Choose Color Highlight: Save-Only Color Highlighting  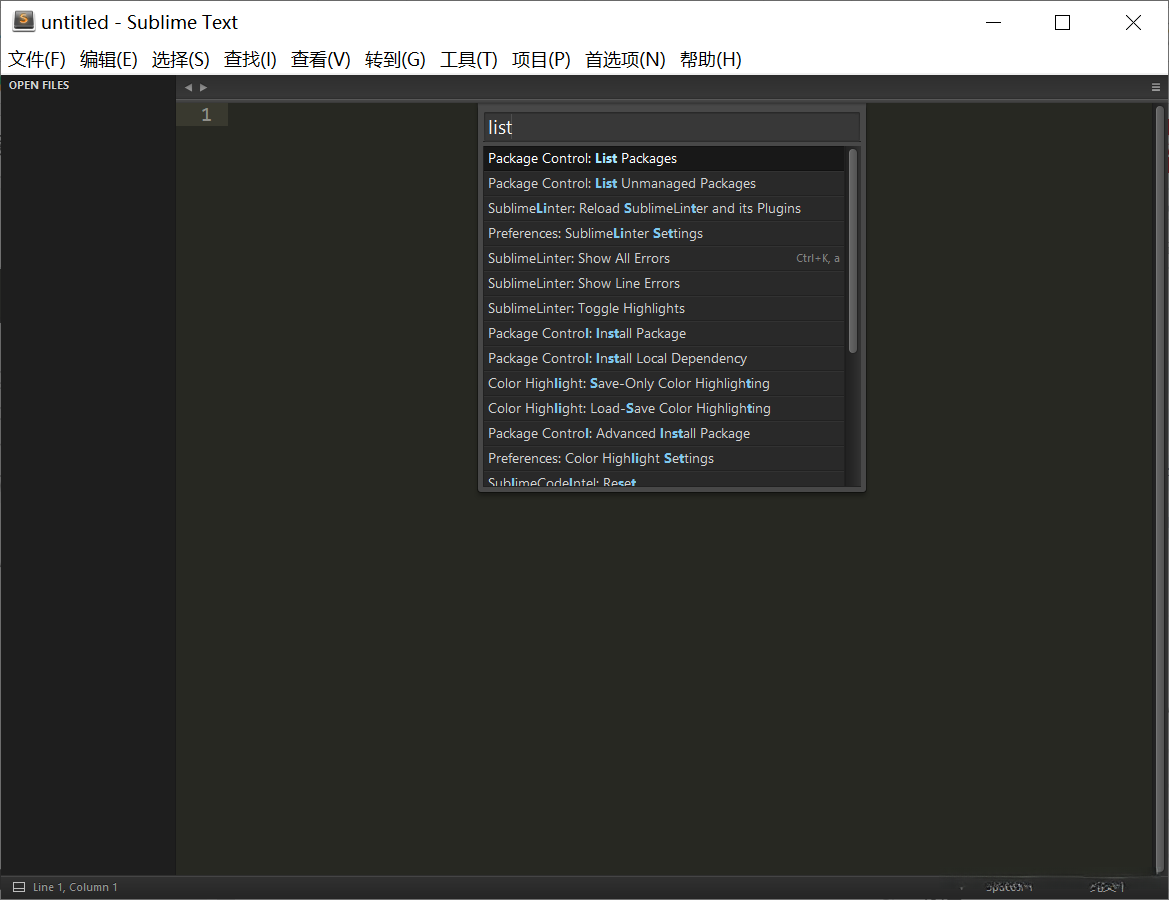(664, 383)
